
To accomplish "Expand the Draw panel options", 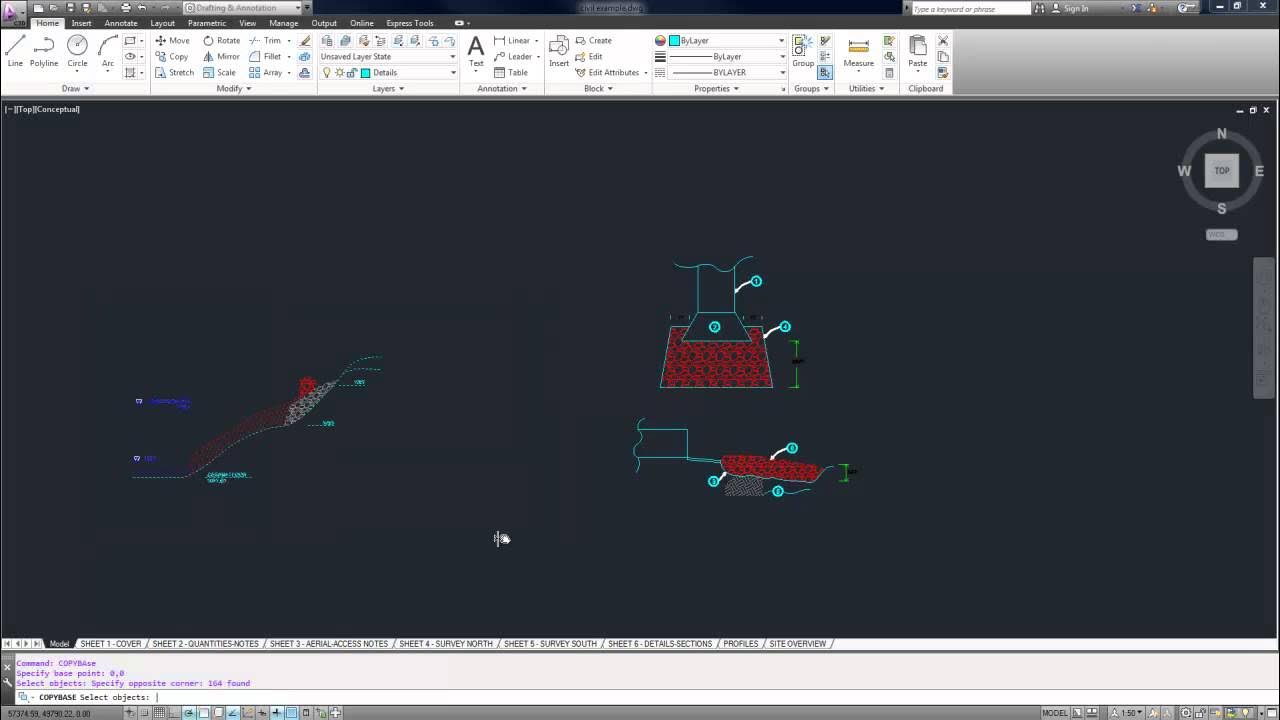I will point(75,89).
